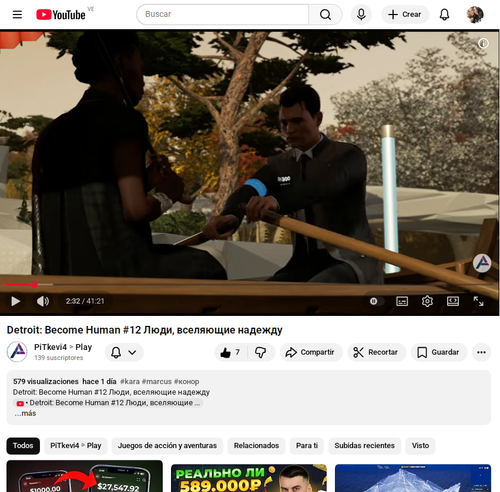This screenshot has height=492, width=500.
Task: Enter fullscreen mode
Action: [x=478, y=301]
